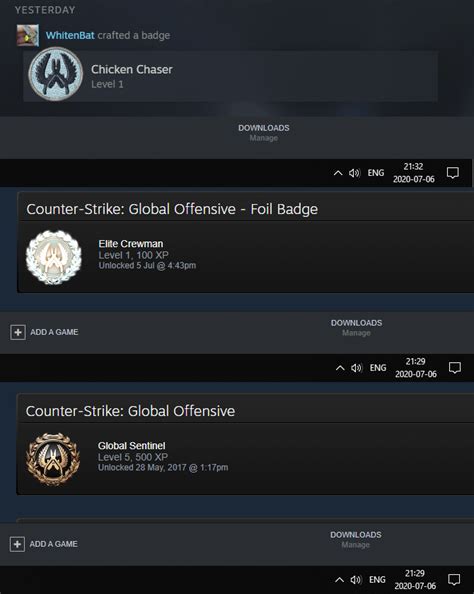Image resolution: width=474 pixels, height=594 pixels.
Task: Open the notification center icon beside the 21:32 clock
Action: click(453, 173)
